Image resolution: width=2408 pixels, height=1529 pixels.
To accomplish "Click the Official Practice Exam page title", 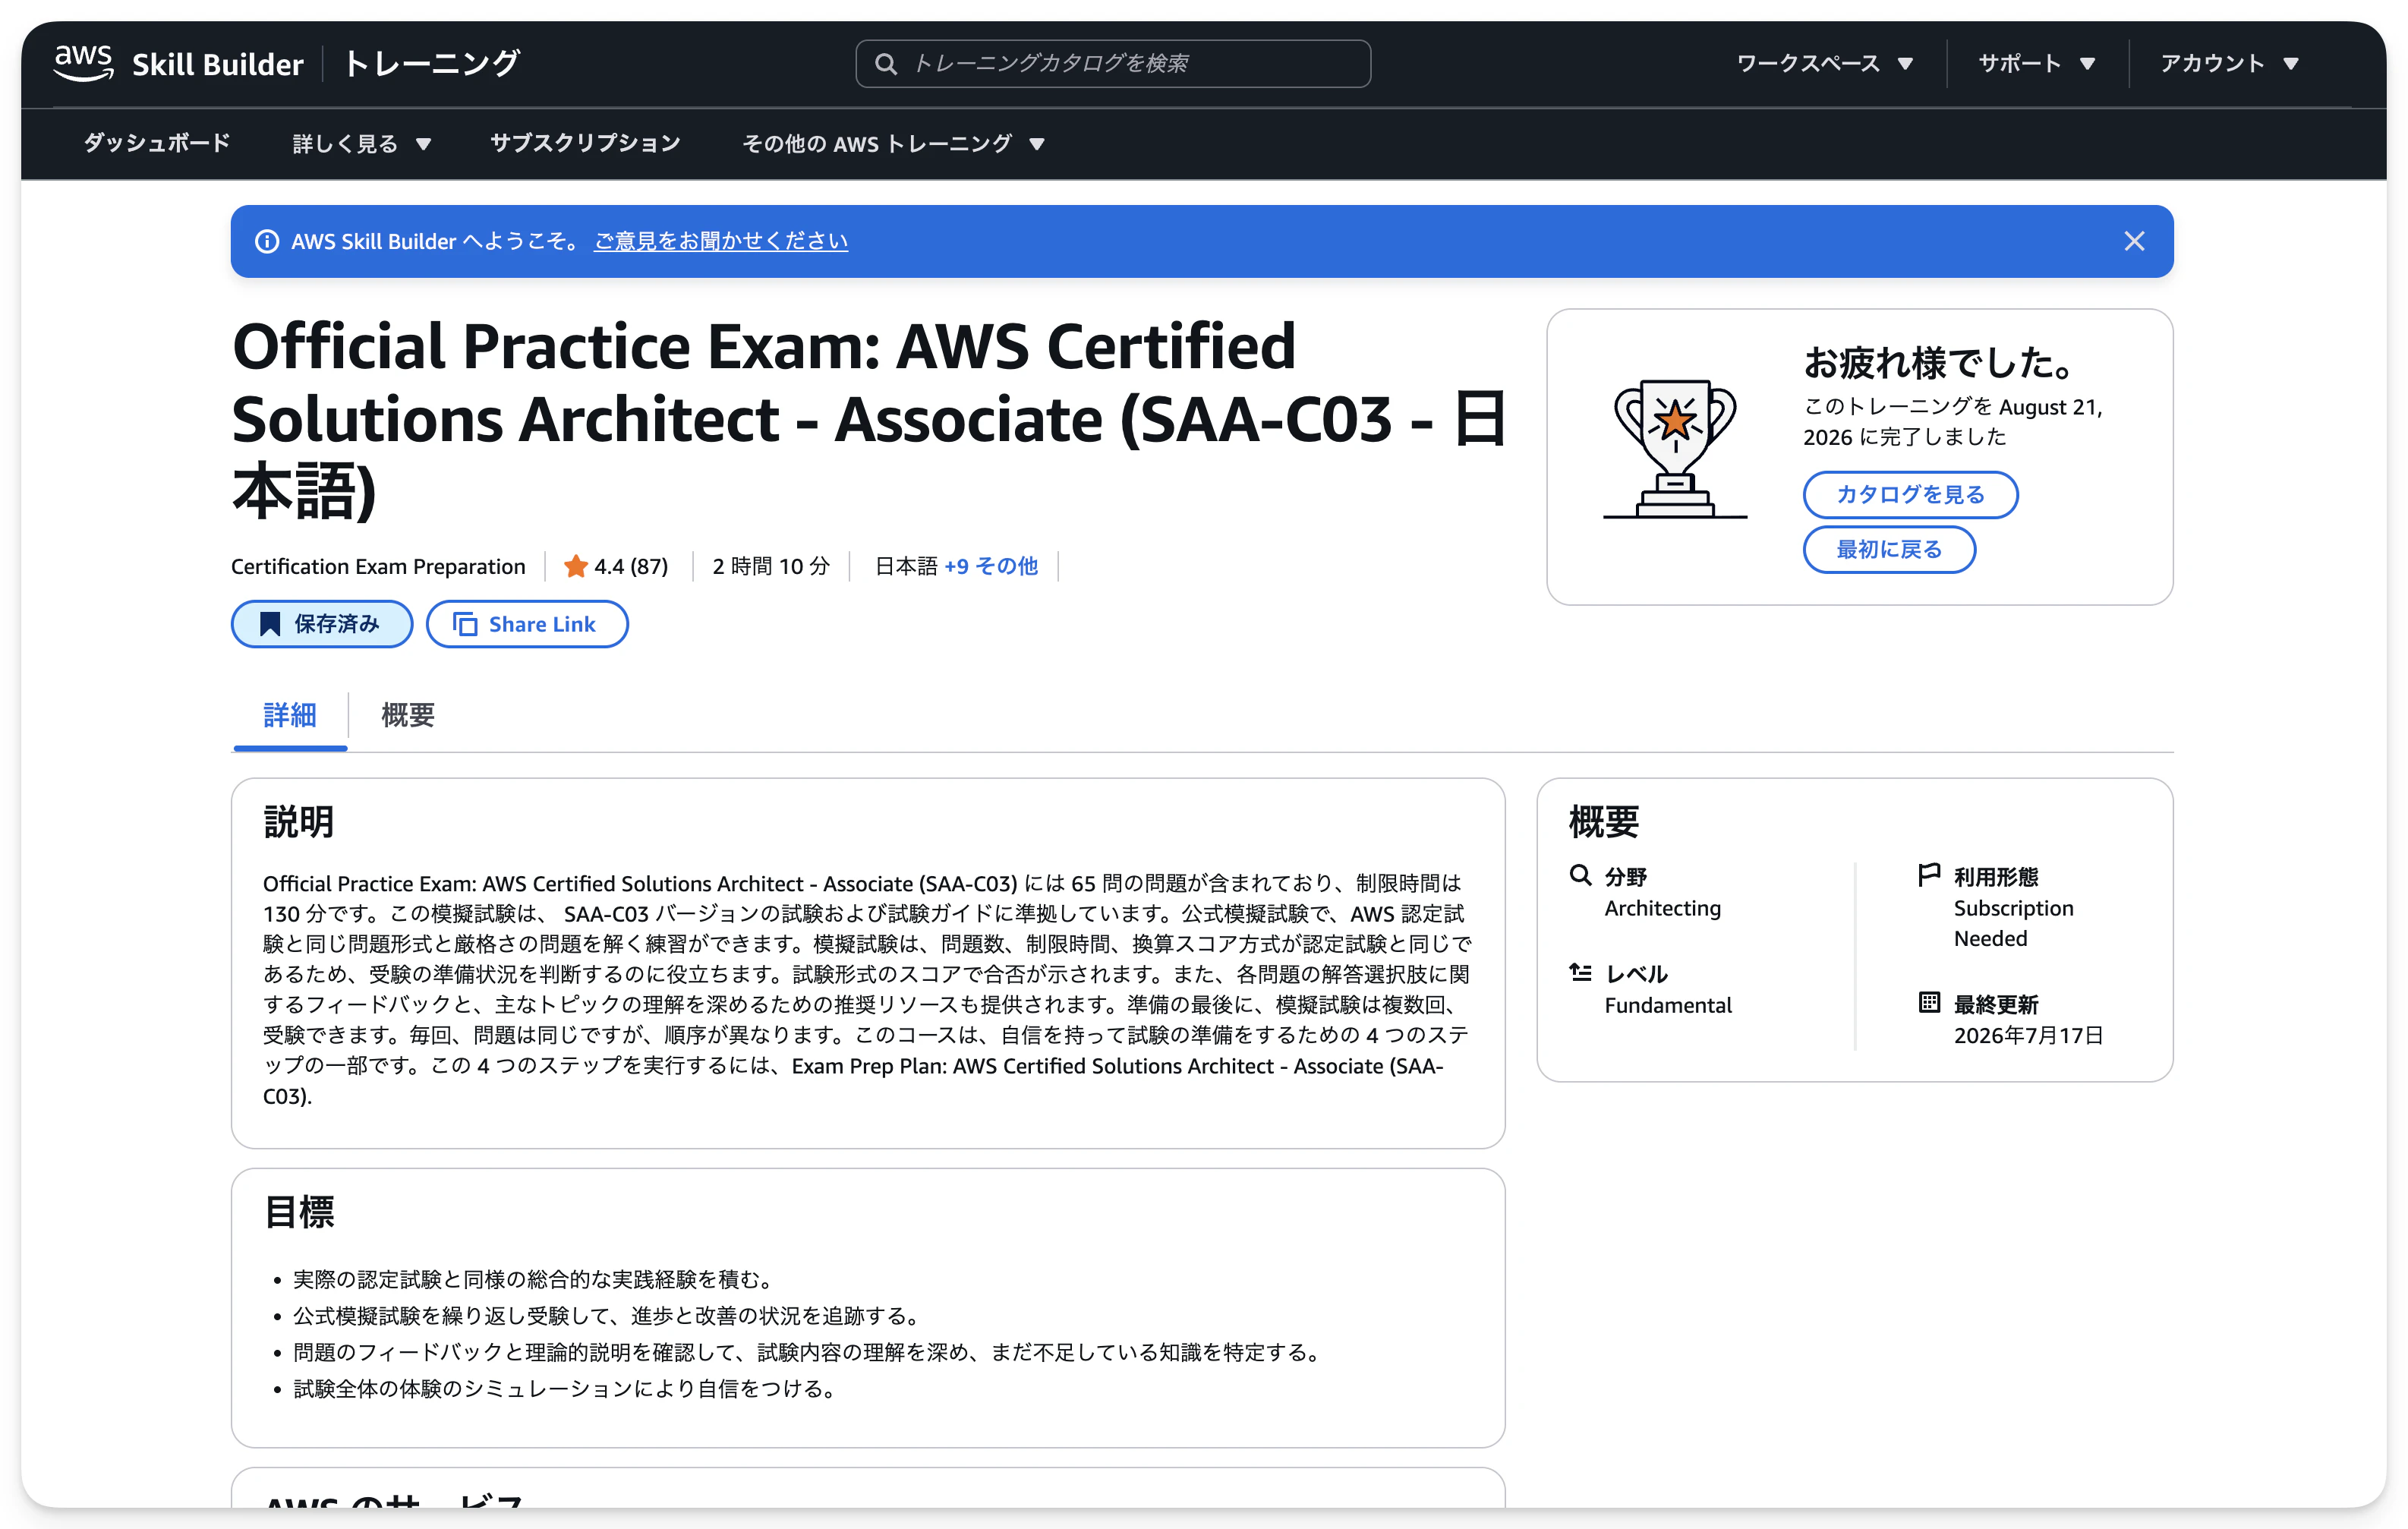I will [869, 419].
